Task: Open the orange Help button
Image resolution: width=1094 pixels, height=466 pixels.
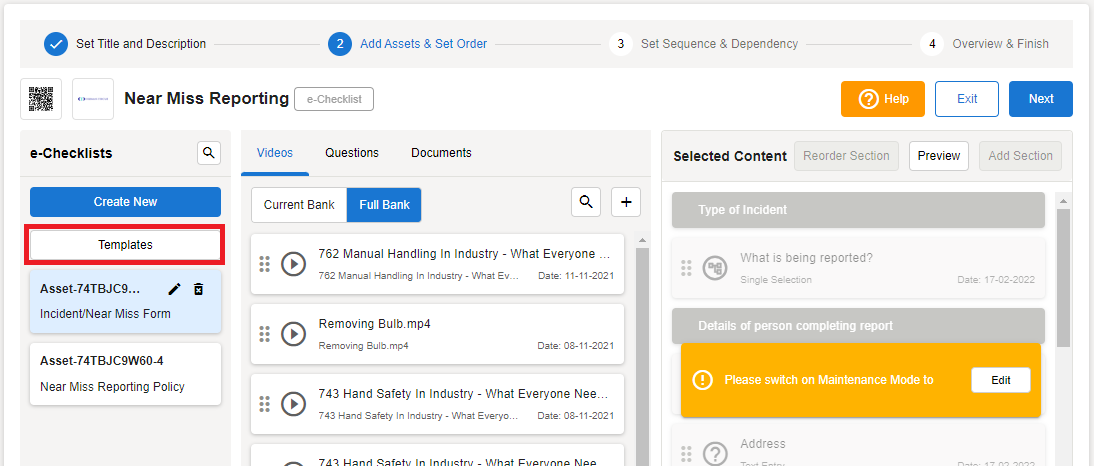Action: 883,99
